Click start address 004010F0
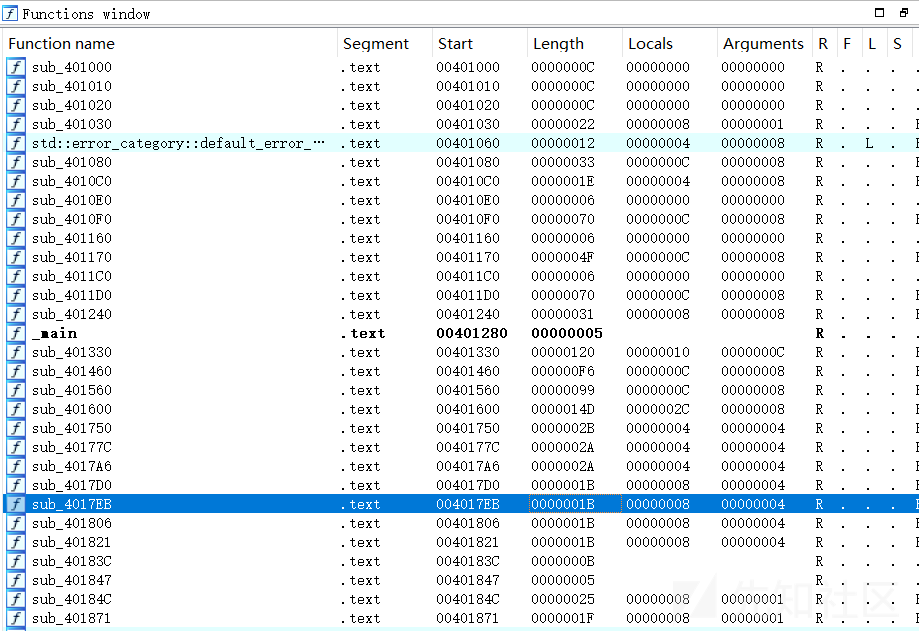919x631 pixels. [468, 219]
